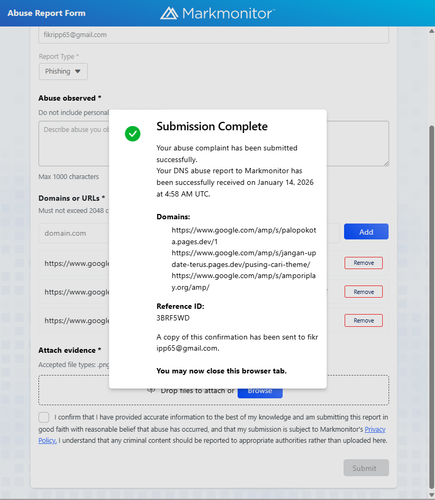
Task: Click the Abuse Report Form title
Action: coord(46,13)
